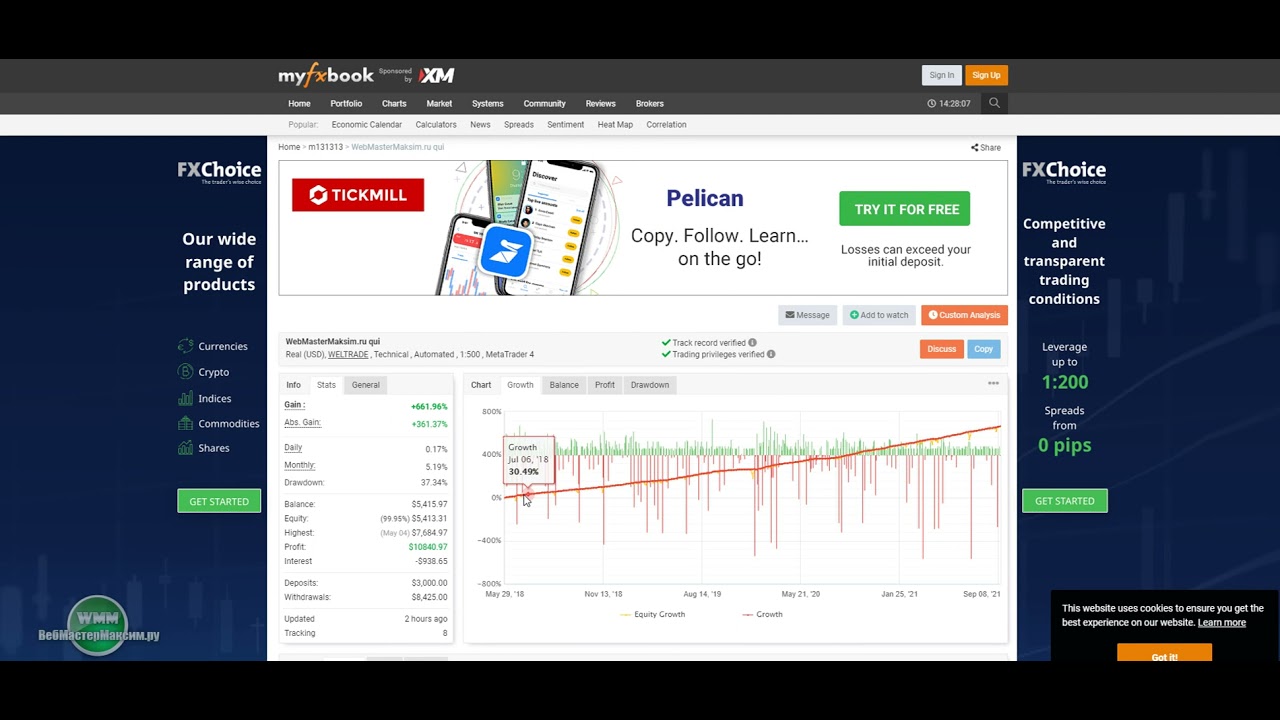Viewport: 1280px width, 720px height.
Task: Click m131313 breadcrumb link
Action: coord(325,147)
